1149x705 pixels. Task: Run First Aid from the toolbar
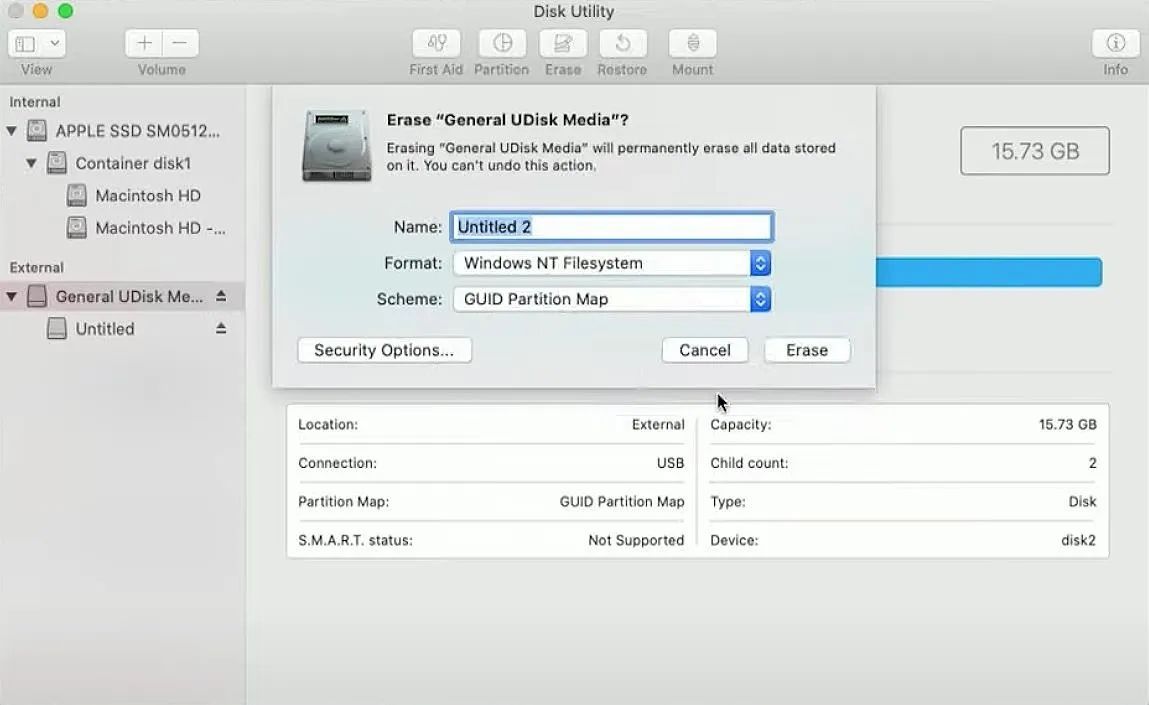(436, 43)
